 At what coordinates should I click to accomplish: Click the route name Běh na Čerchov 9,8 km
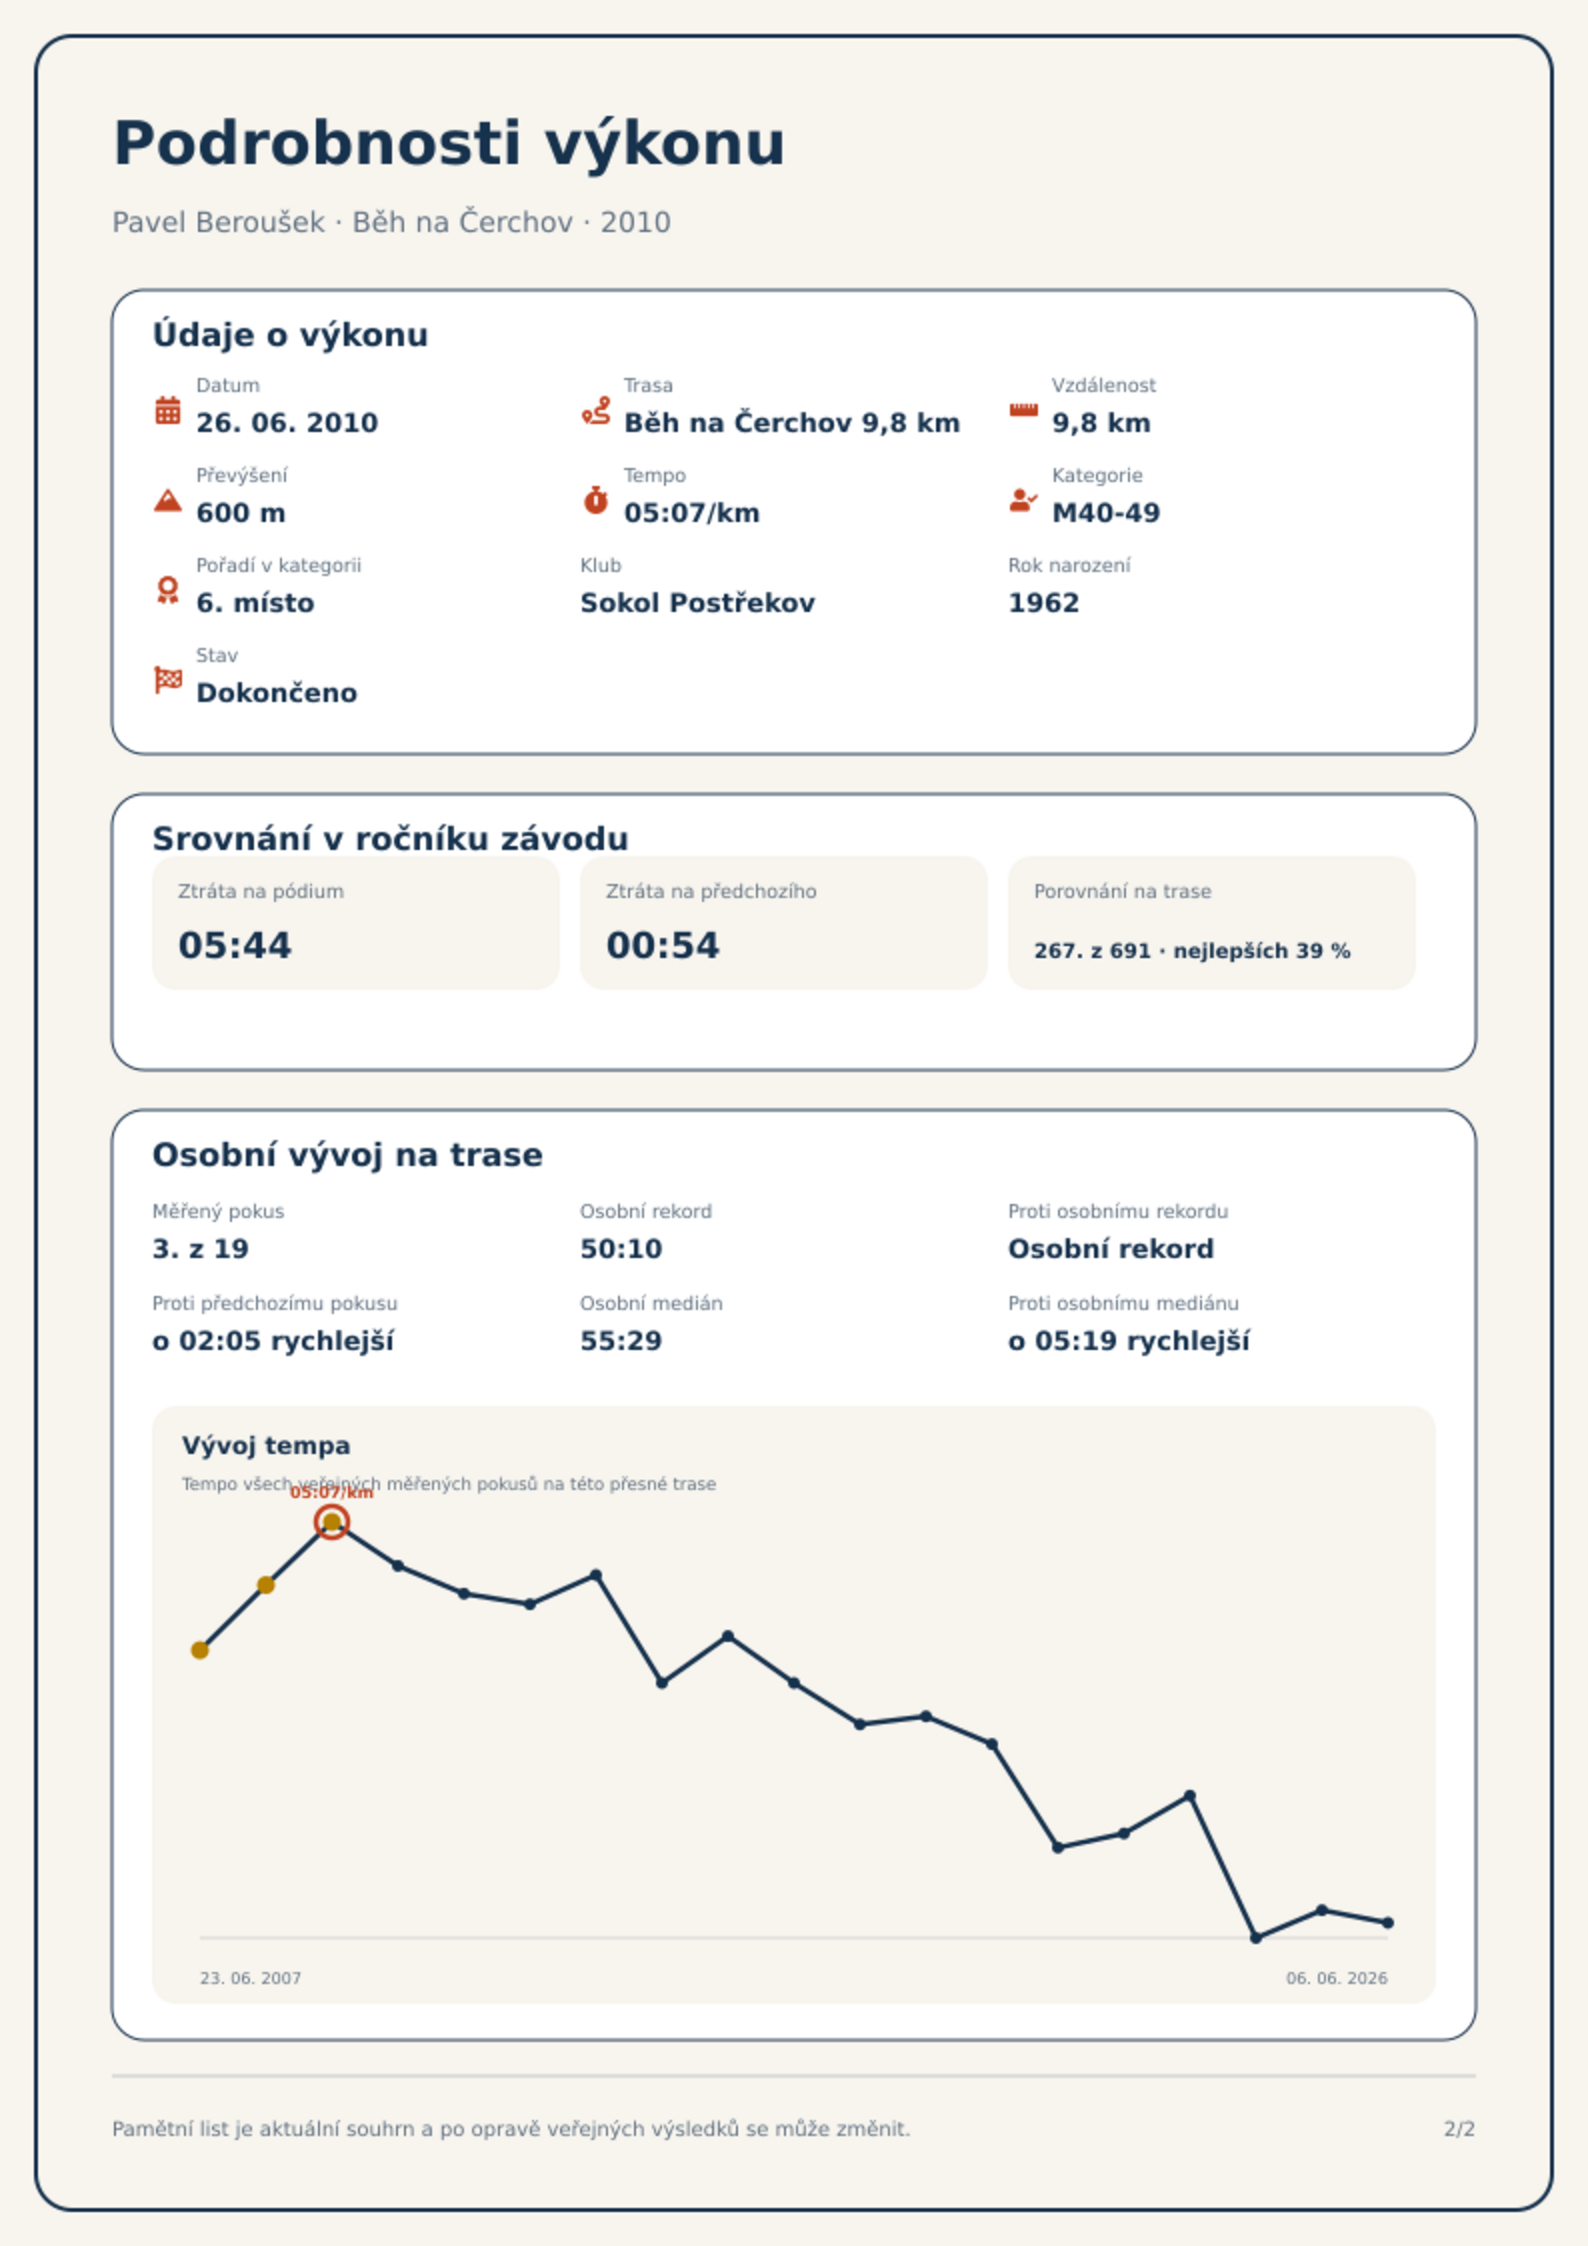click(792, 423)
